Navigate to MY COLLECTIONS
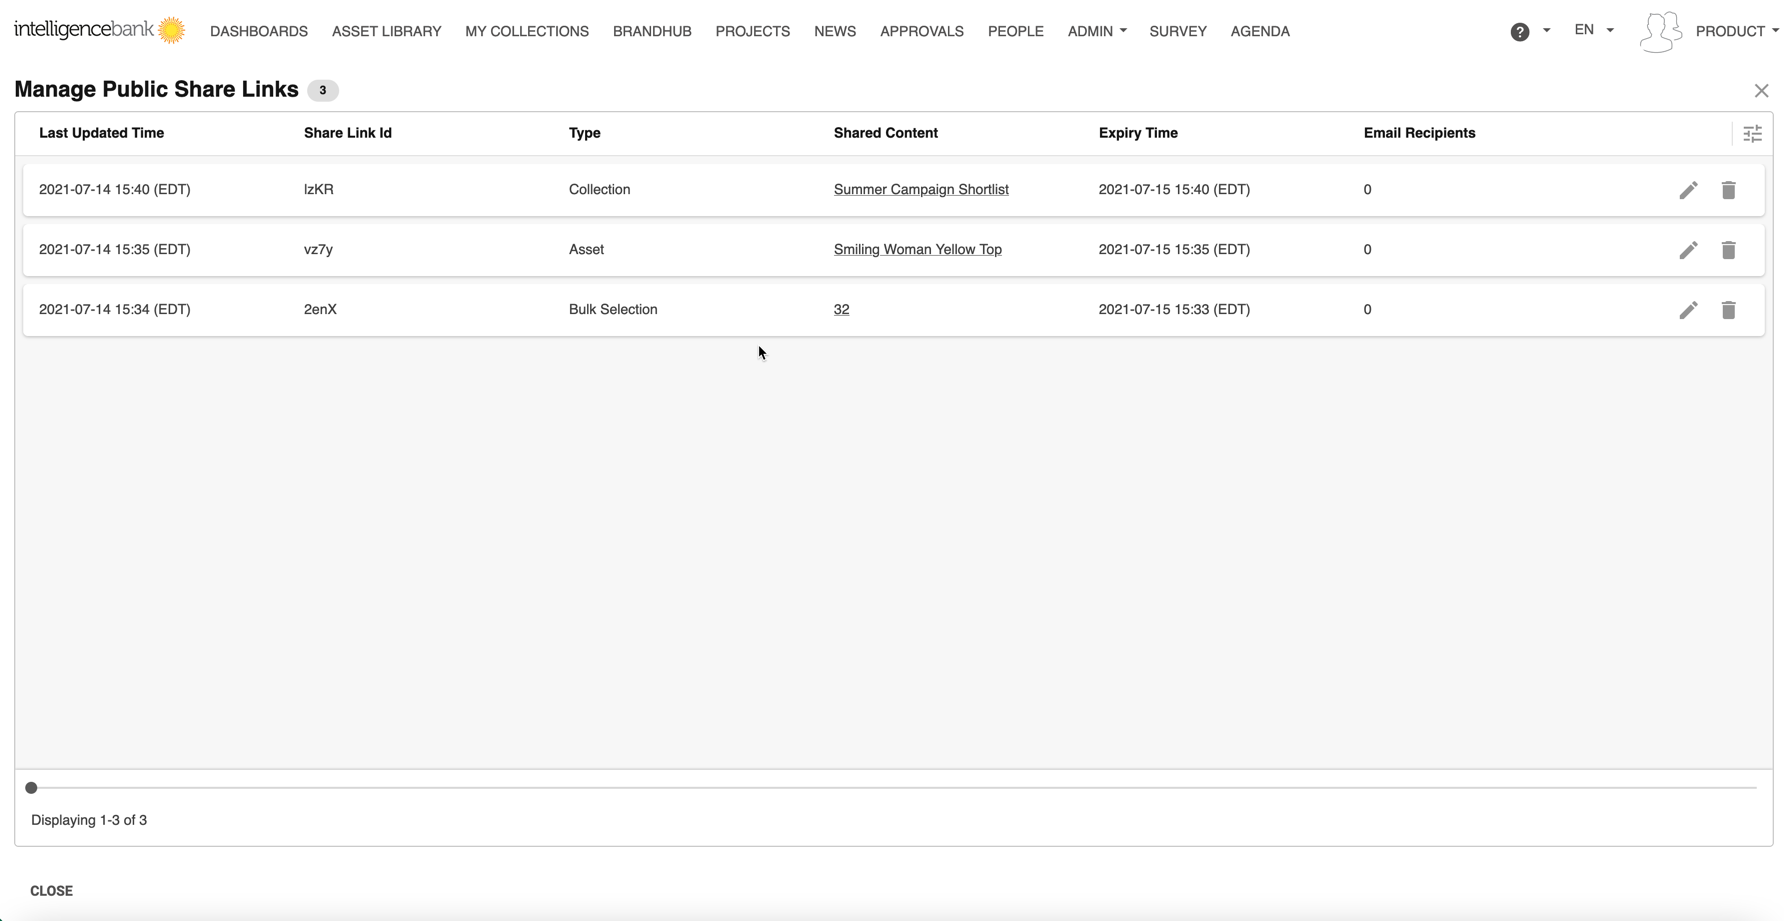The image size is (1784, 921). 527,31
